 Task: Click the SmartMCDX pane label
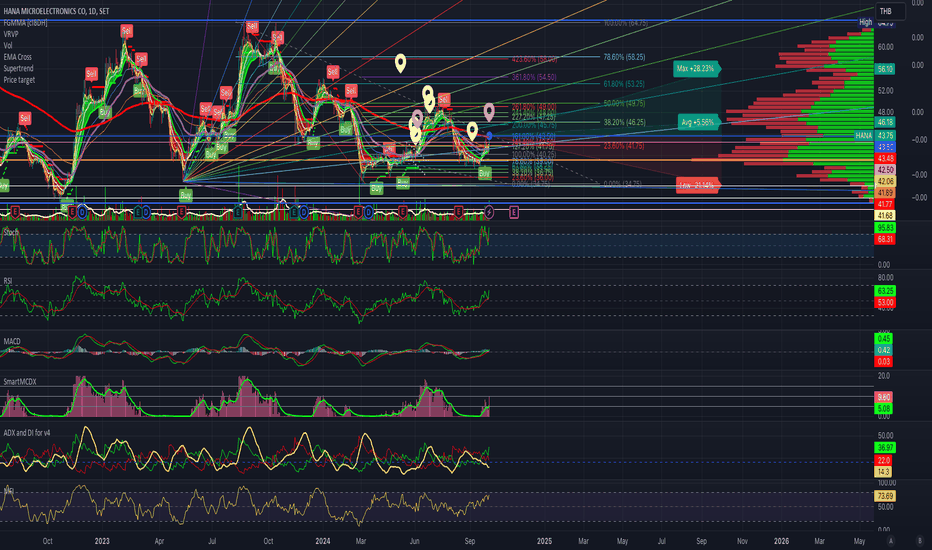(x=20, y=382)
